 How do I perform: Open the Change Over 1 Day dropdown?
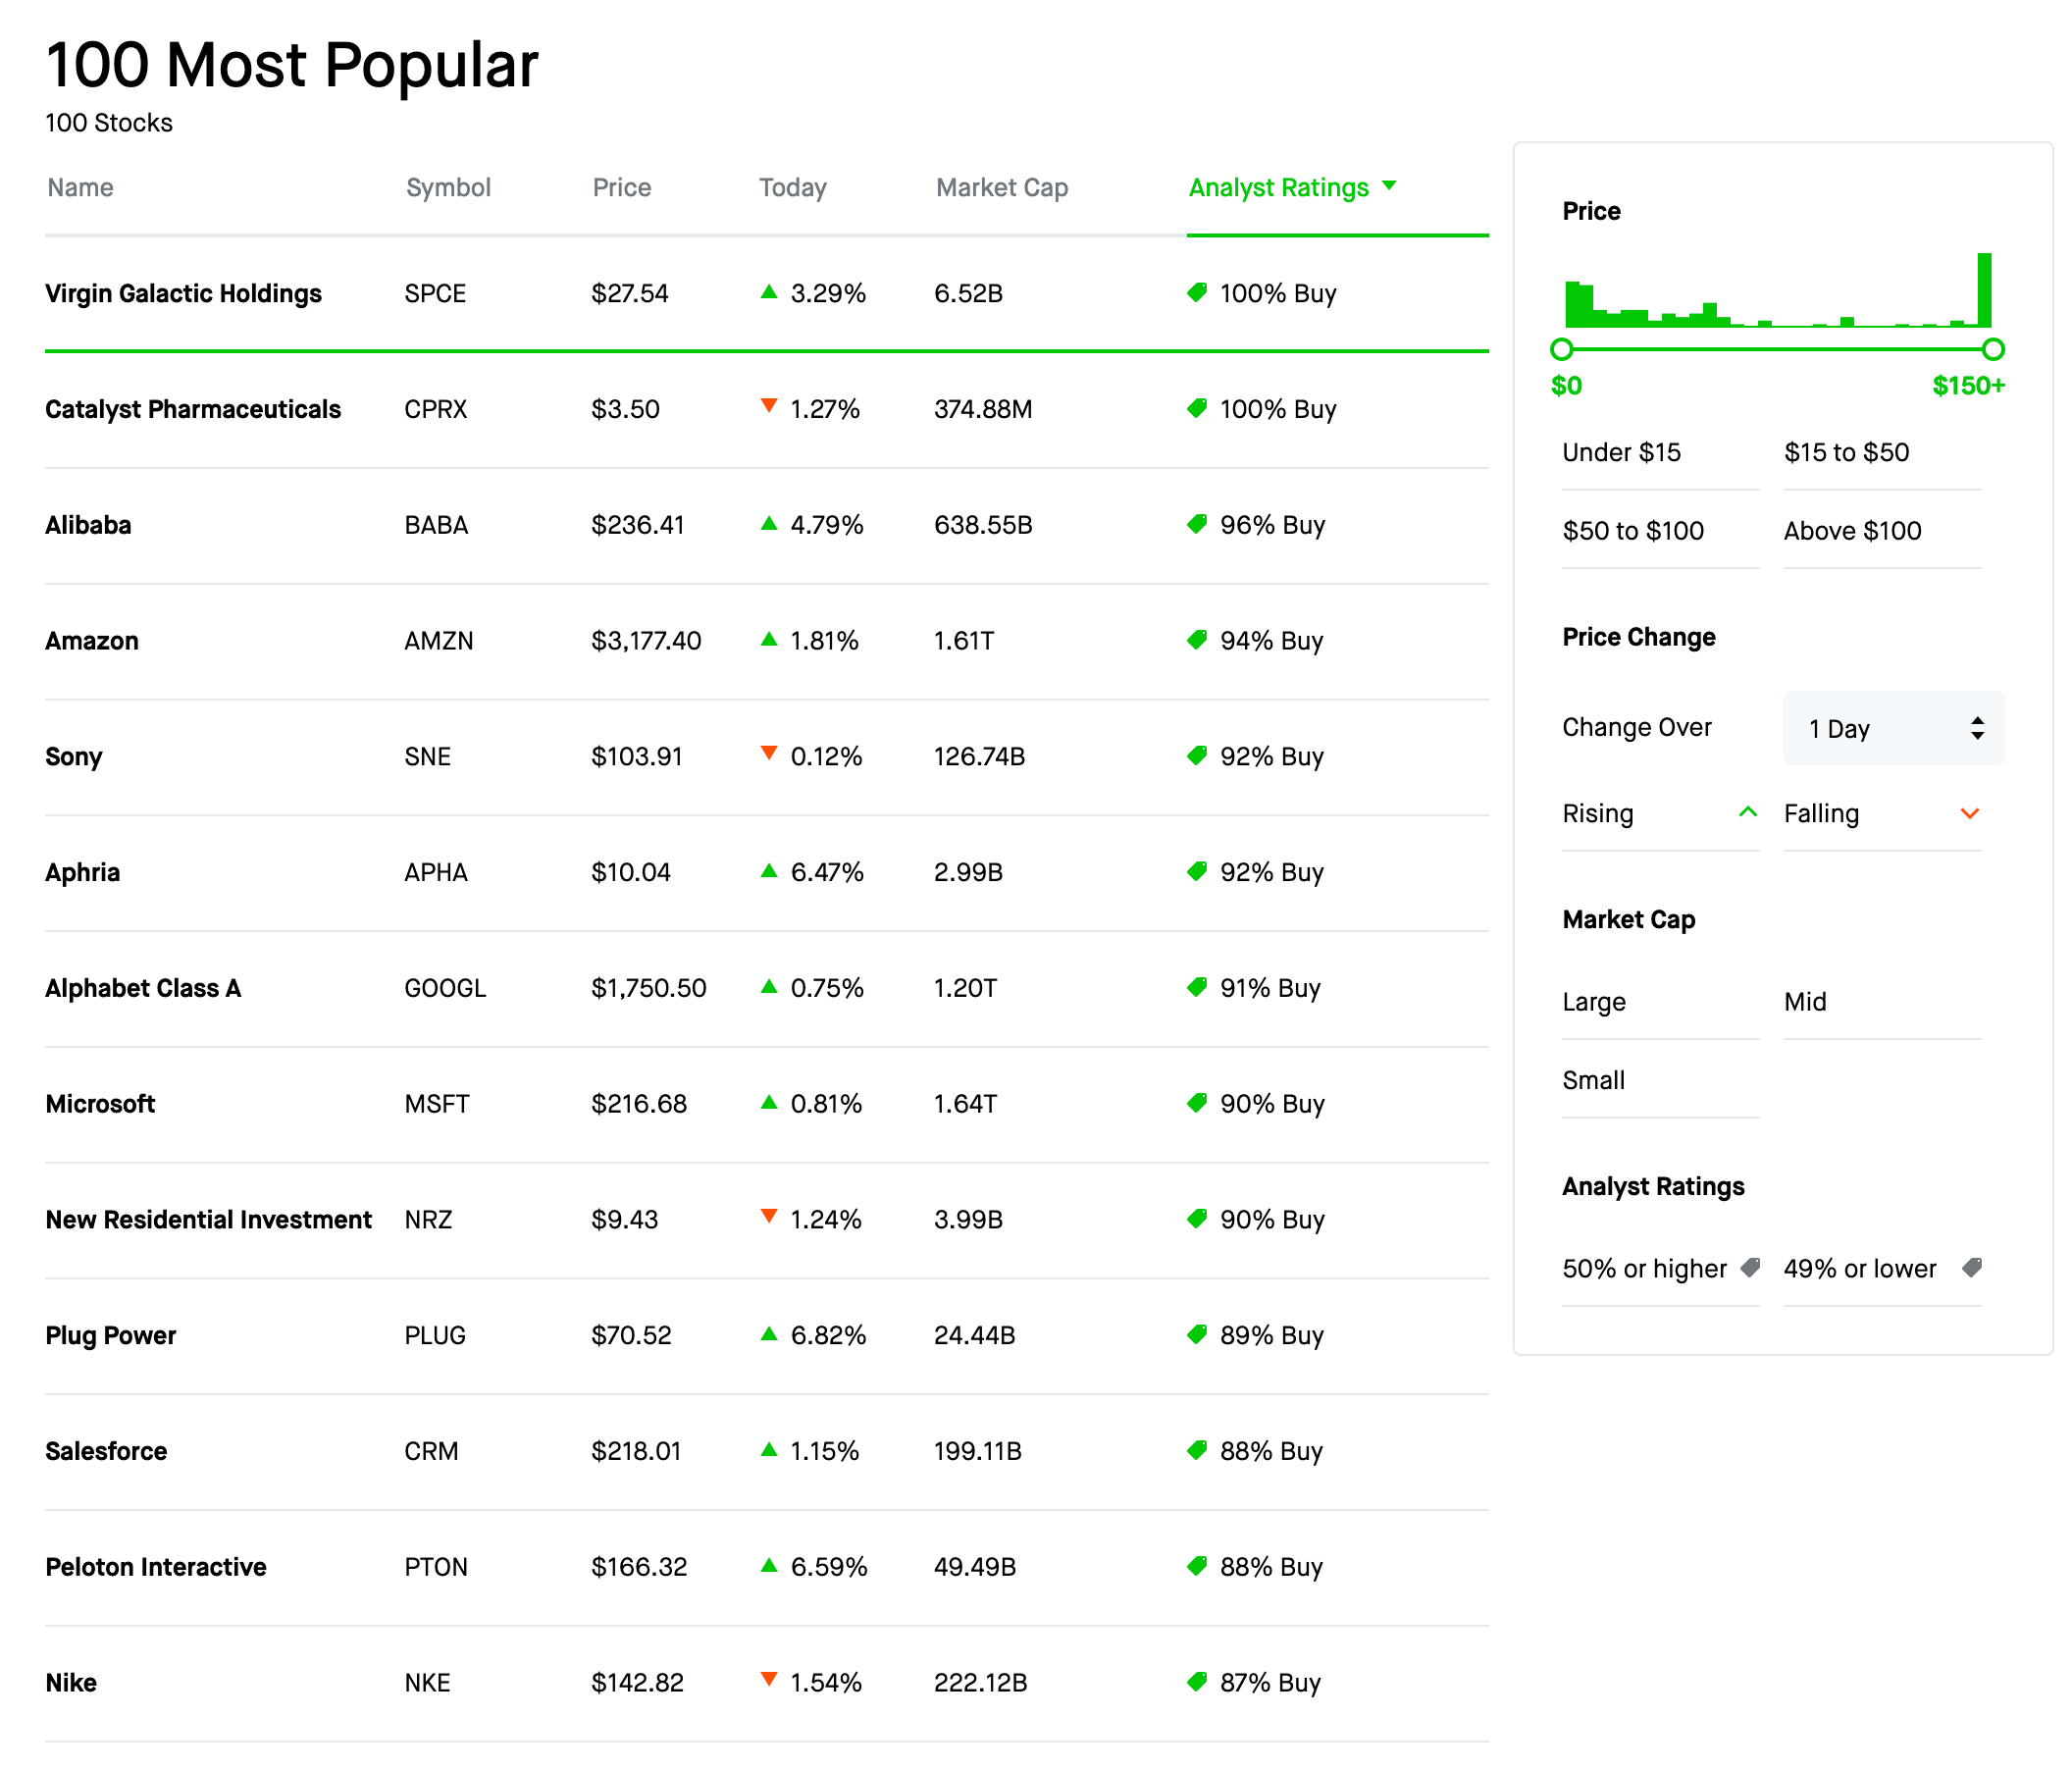1894,728
